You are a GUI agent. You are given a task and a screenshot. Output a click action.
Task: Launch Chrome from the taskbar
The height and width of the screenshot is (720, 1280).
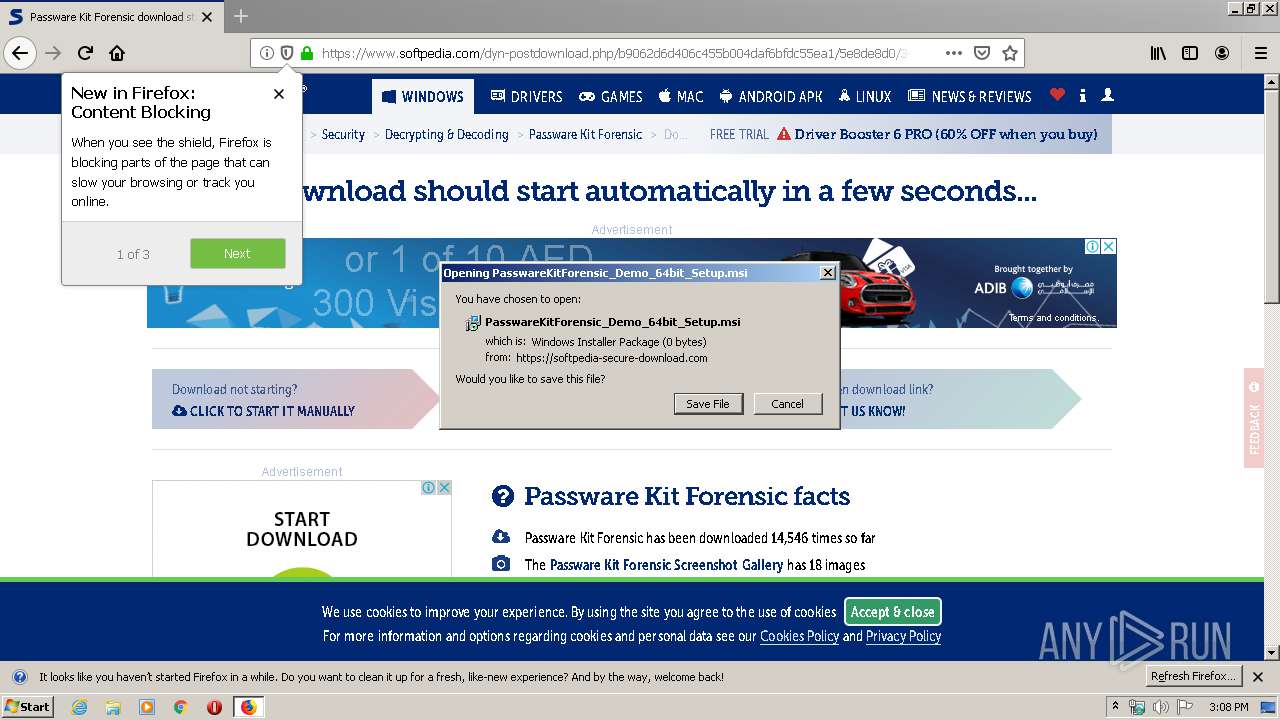[x=181, y=707]
